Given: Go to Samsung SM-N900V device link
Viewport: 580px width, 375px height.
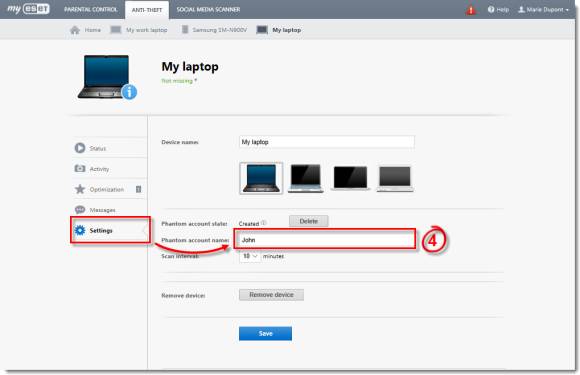Looking at the screenshot, I should [219, 30].
